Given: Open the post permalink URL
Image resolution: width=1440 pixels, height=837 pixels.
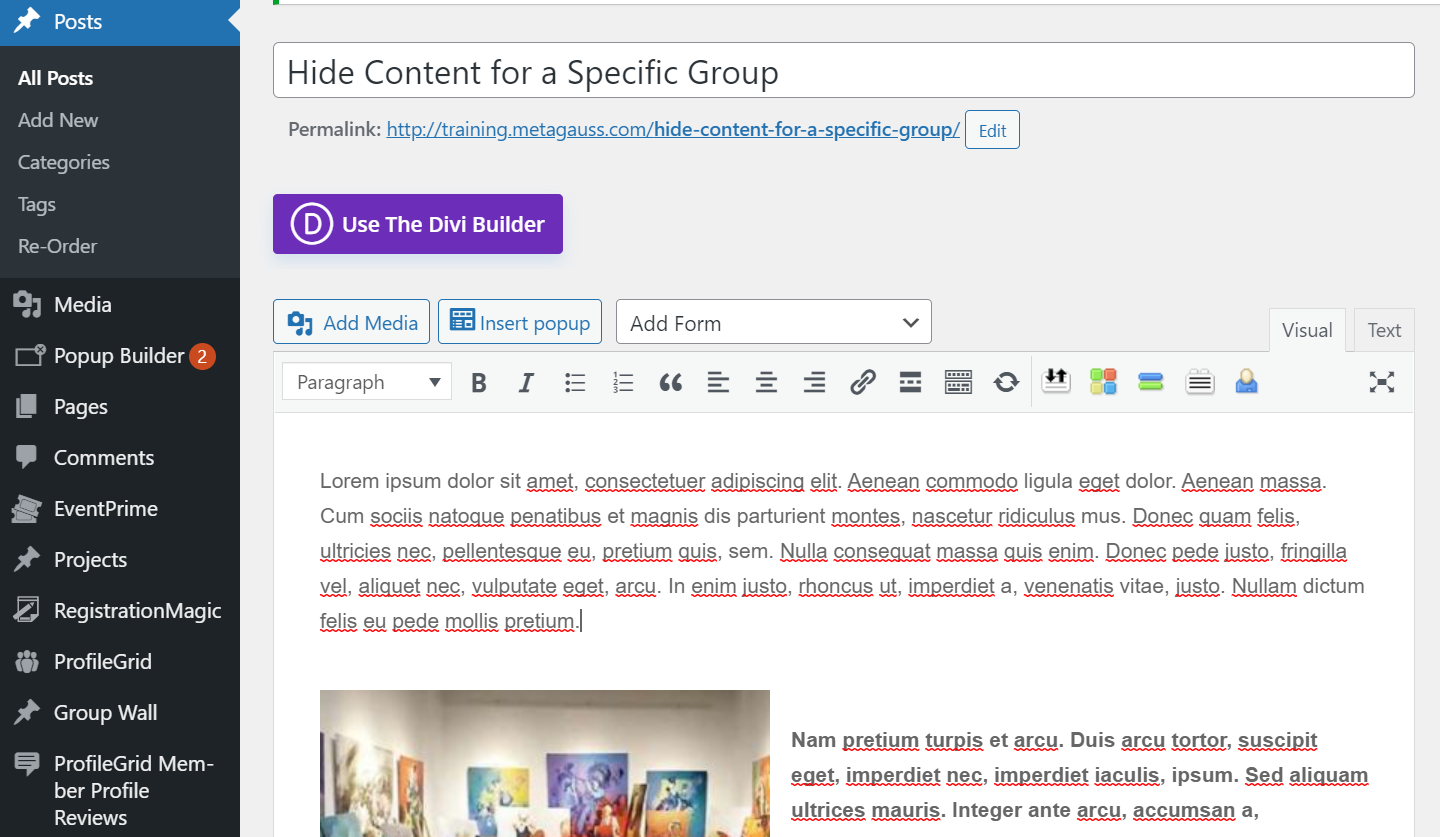Looking at the screenshot, I should pyautogui.click(x=673, y=129).
